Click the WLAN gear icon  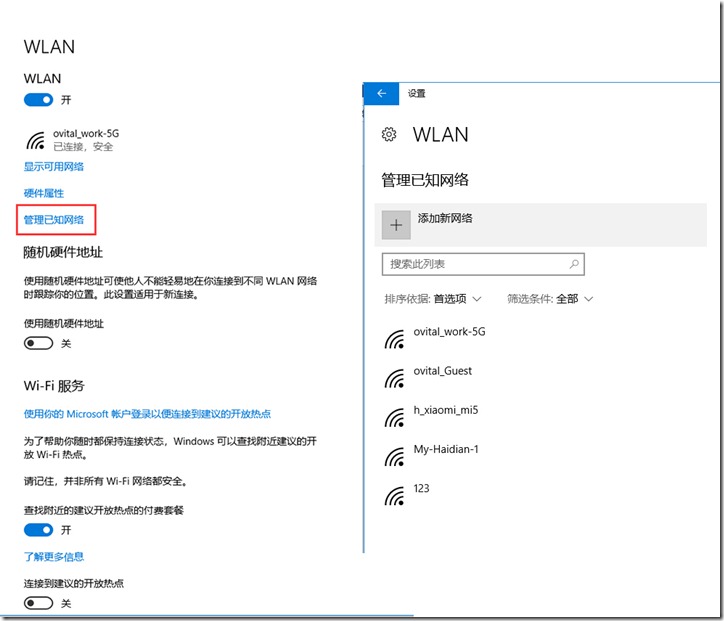point(390,135)
